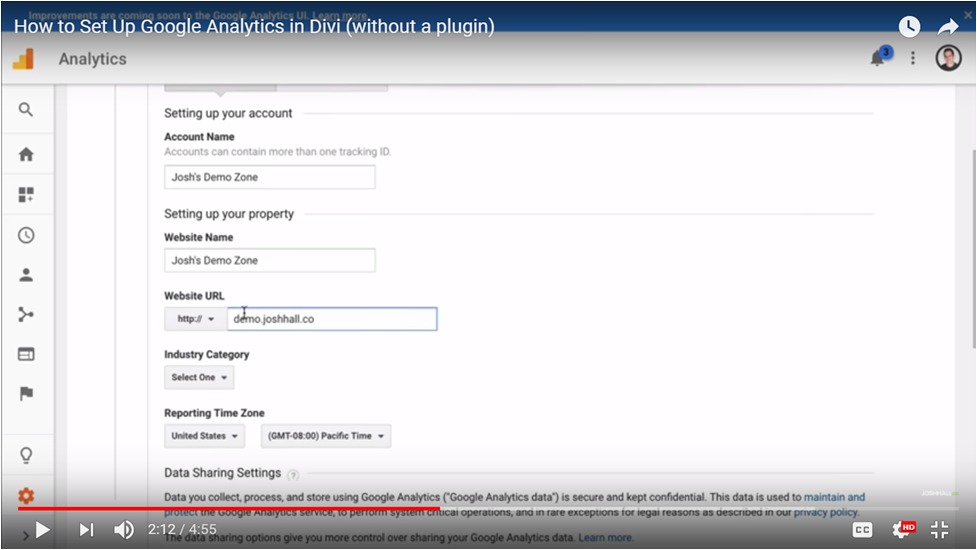Open the Industry Category Select One dropdown
Viewport: 977px width, 550px height.
click(x=199, y=377)
